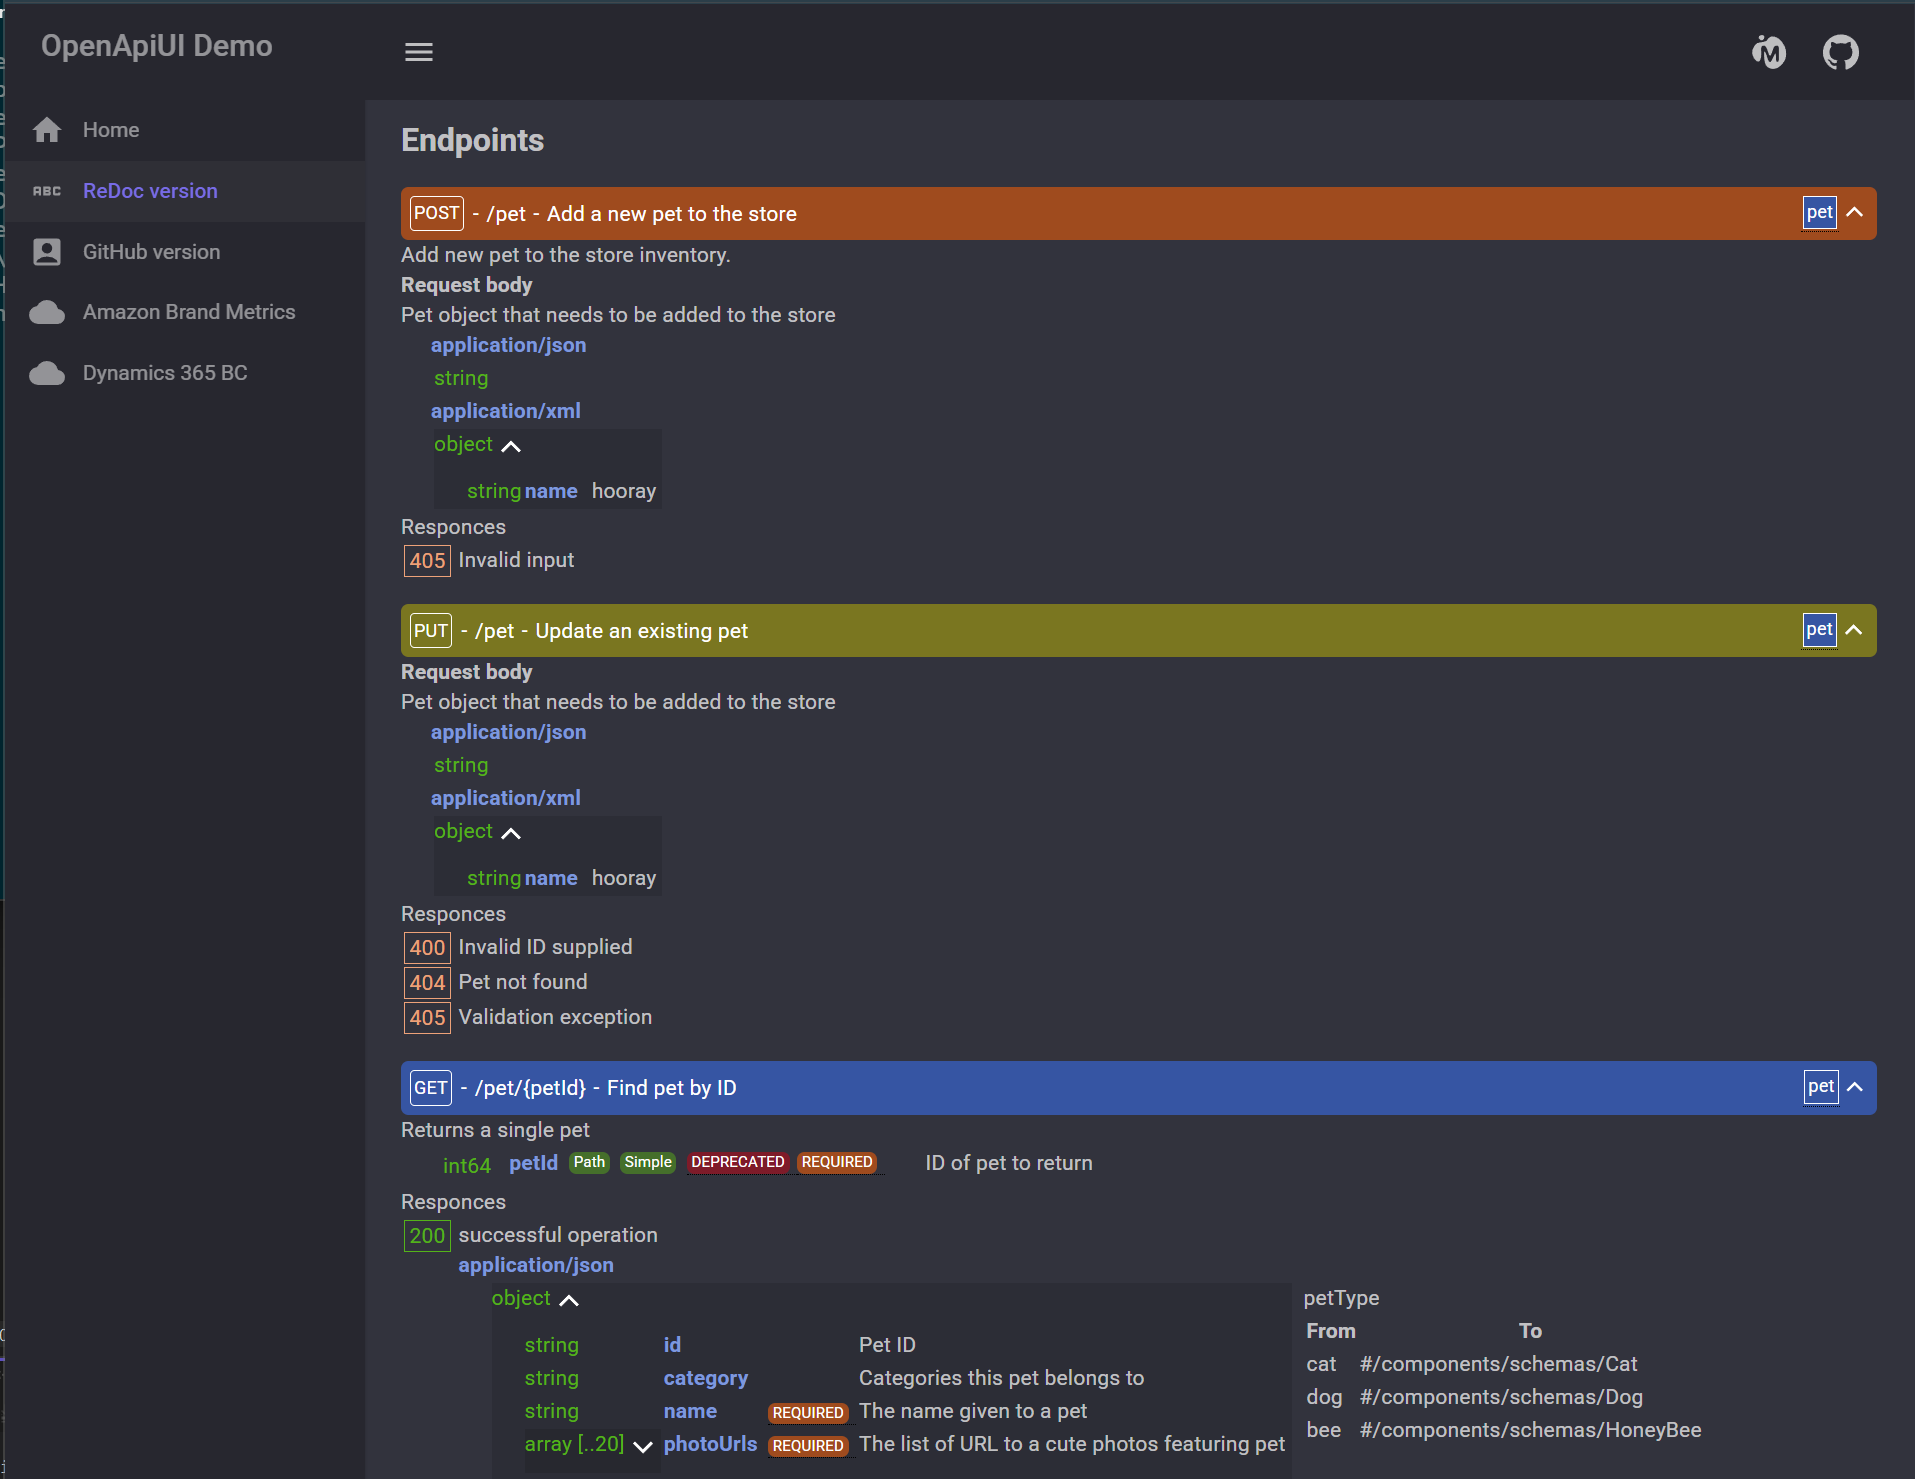Collapse the POST /pet endpoint panel
The width and height of the screenshot is (1915, 1479).
(x=1854, y=213)
